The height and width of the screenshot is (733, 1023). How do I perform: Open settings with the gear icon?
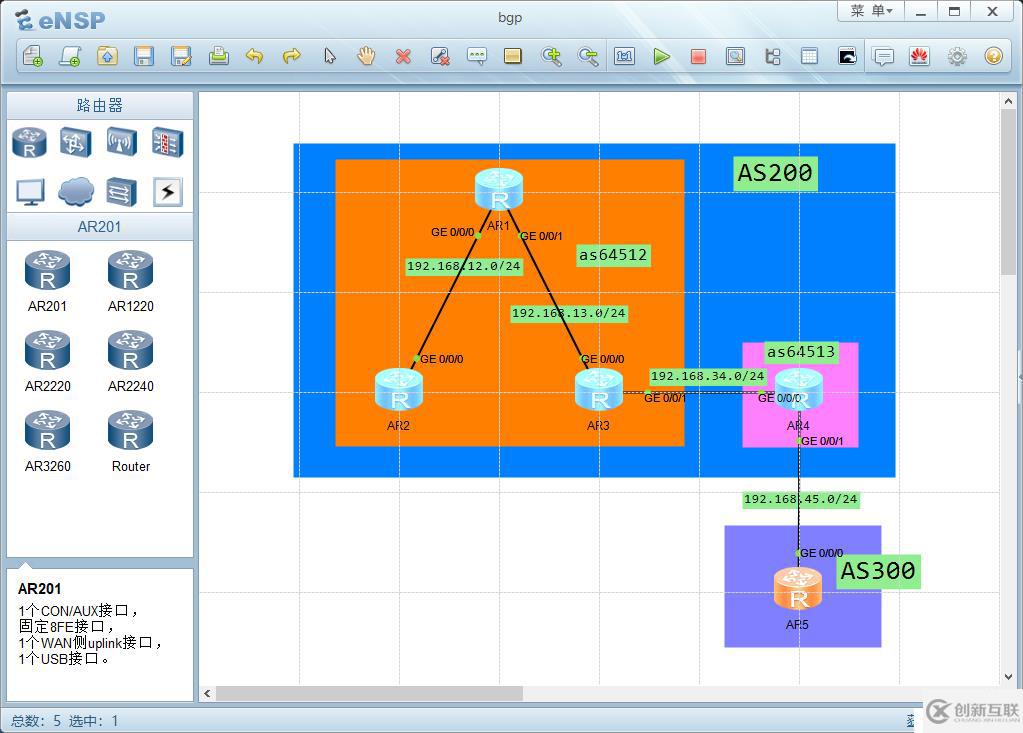957,57
